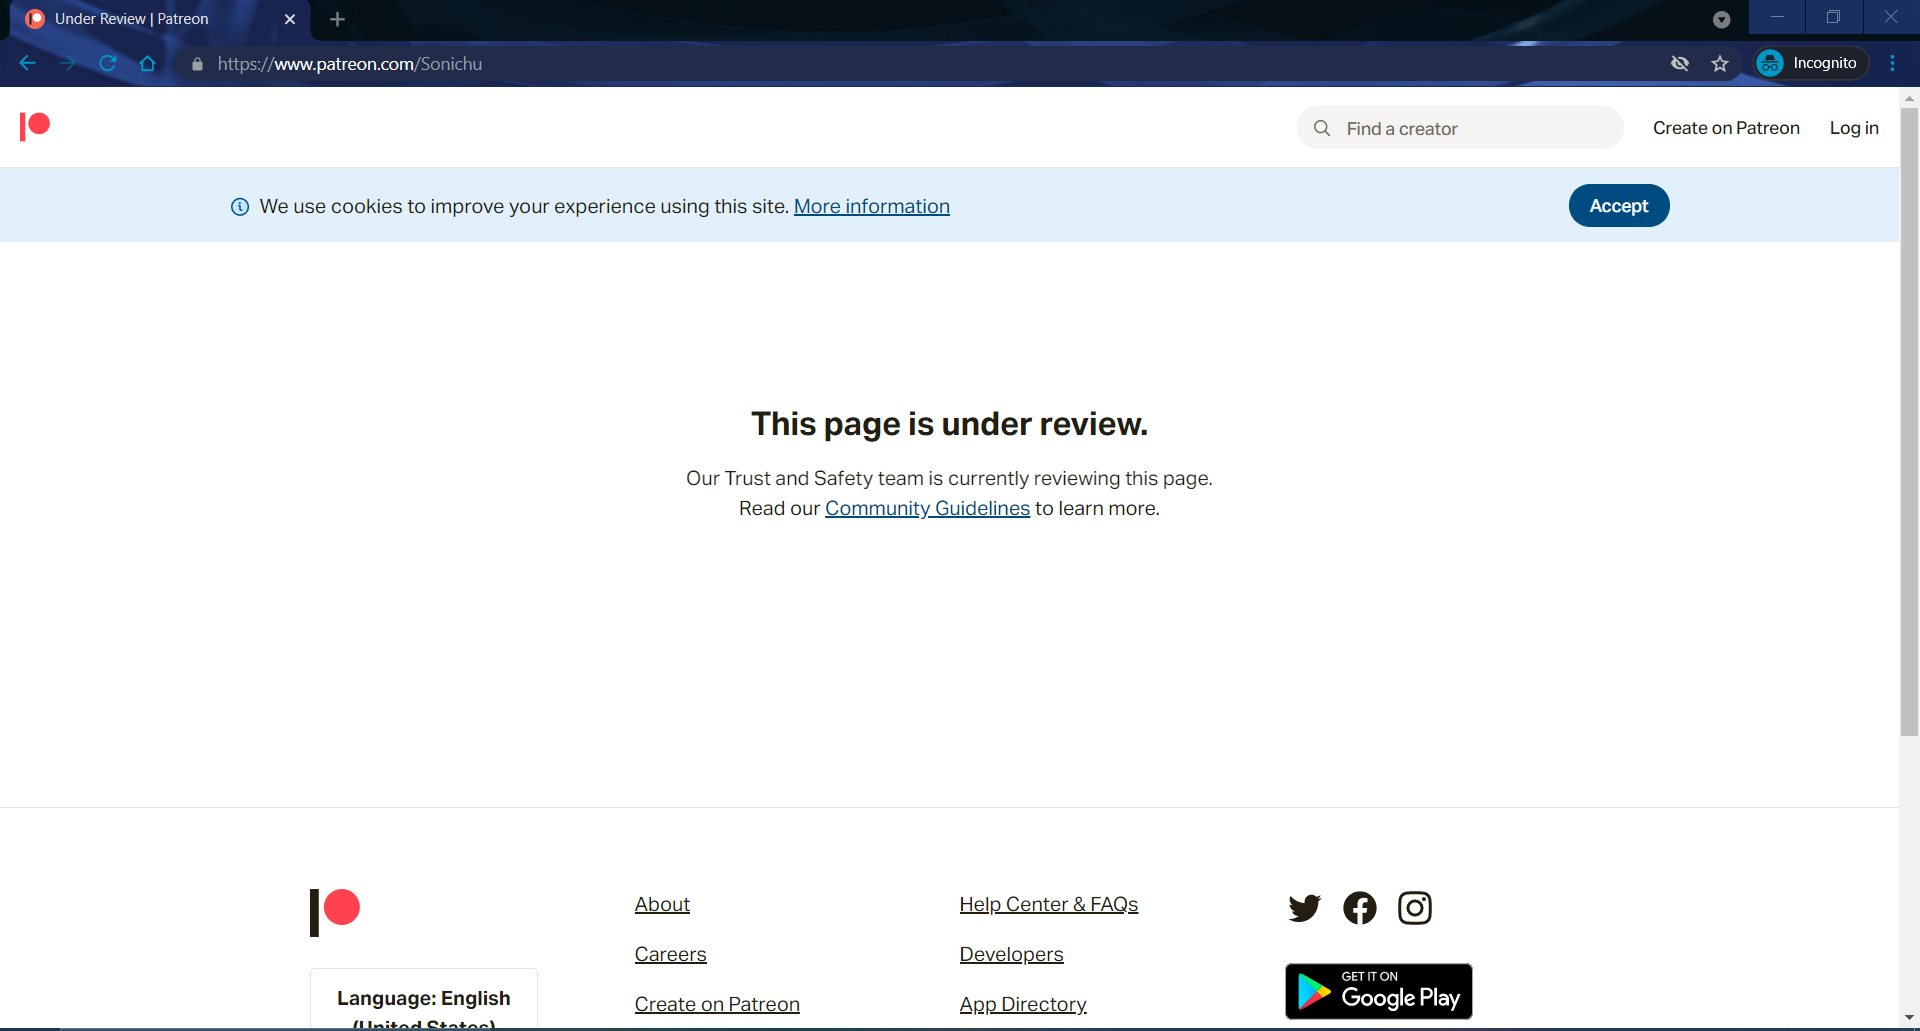Open Patreon Instagram page icon

coord(1415,908)
